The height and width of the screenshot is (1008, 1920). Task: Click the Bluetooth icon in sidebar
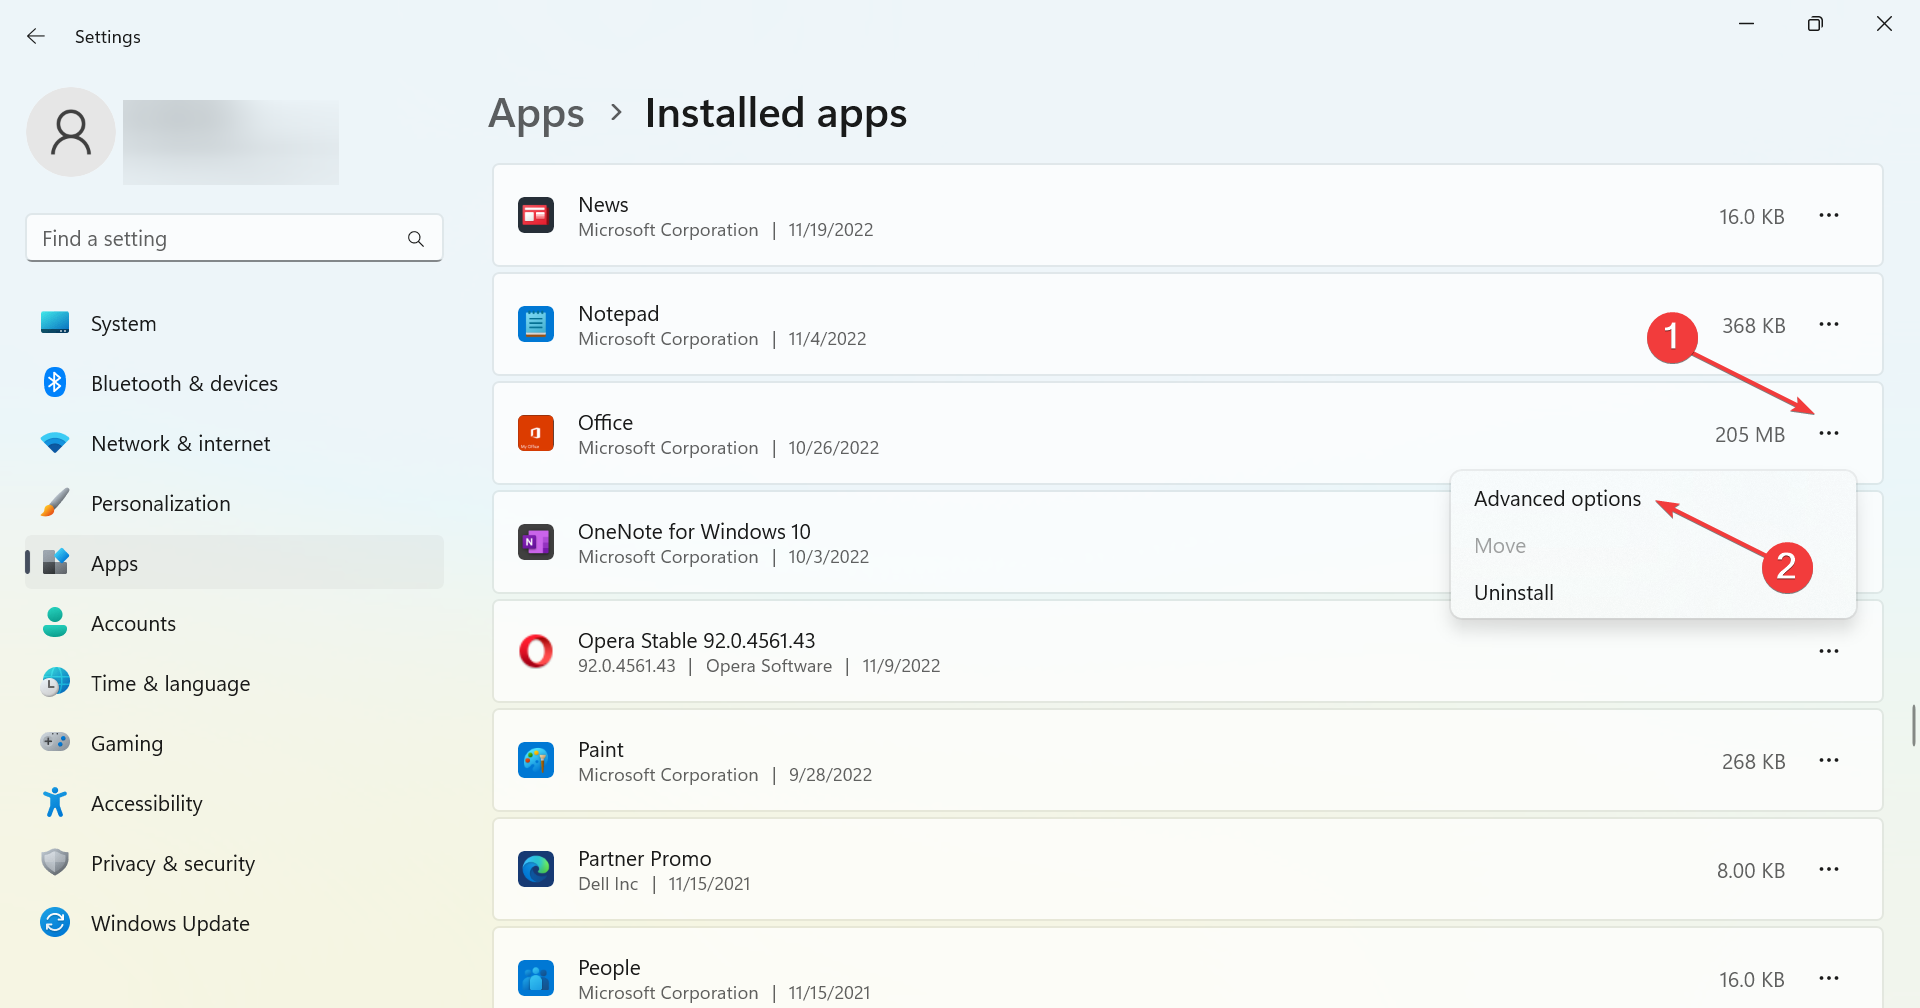click(x=55, y=382)
